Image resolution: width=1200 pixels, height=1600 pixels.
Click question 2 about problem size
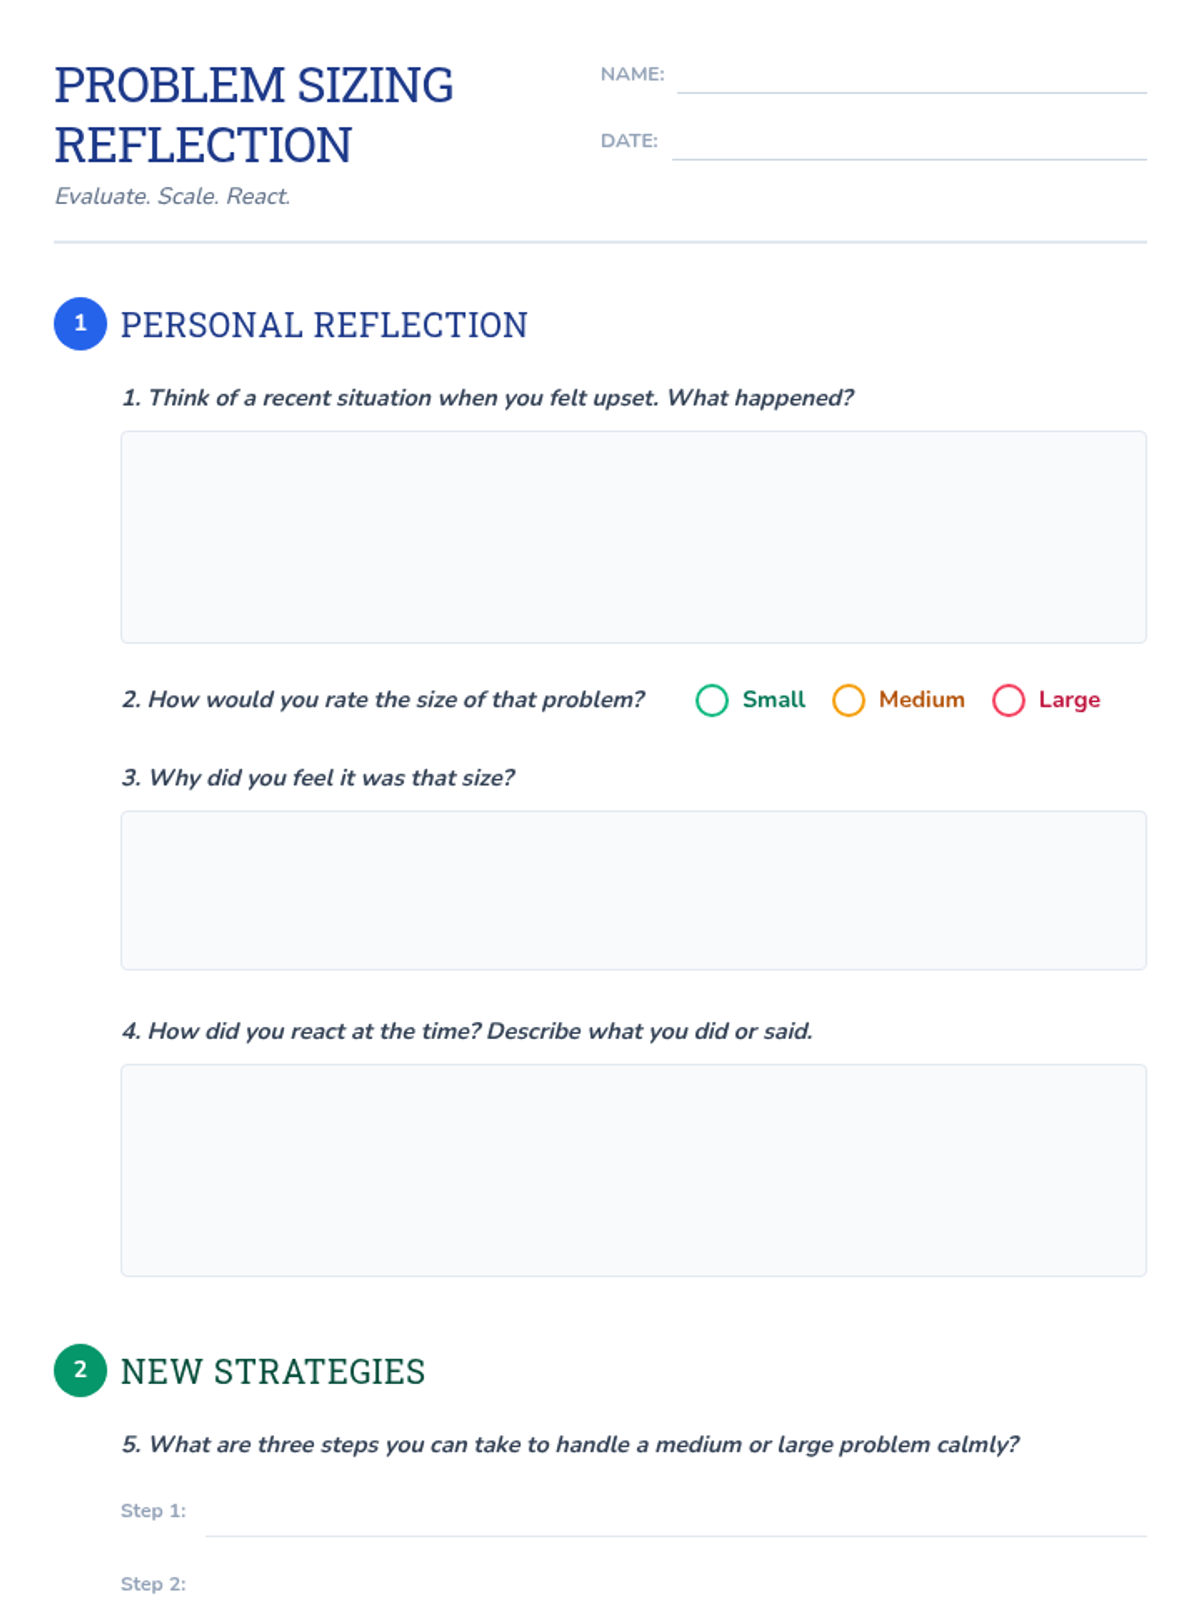(383, 699)
